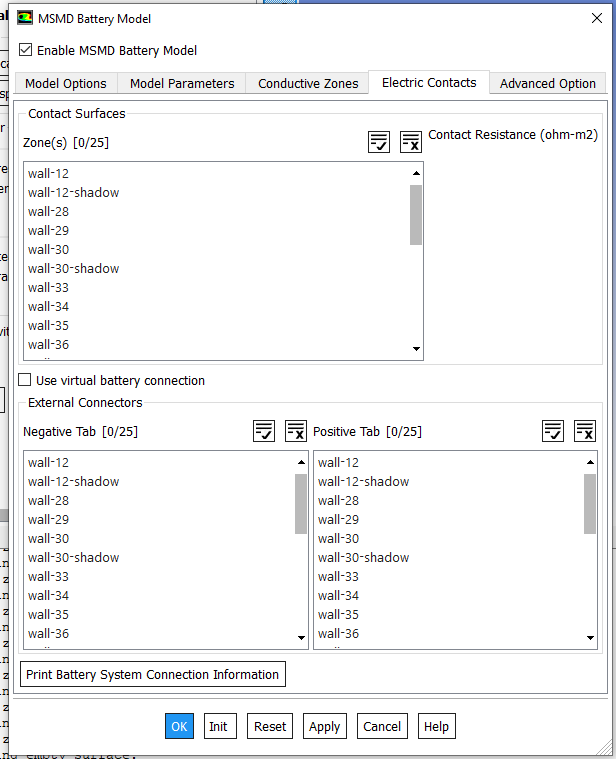
Task: Select all zones in Contact Surfaces list
Action: point(378,142)
